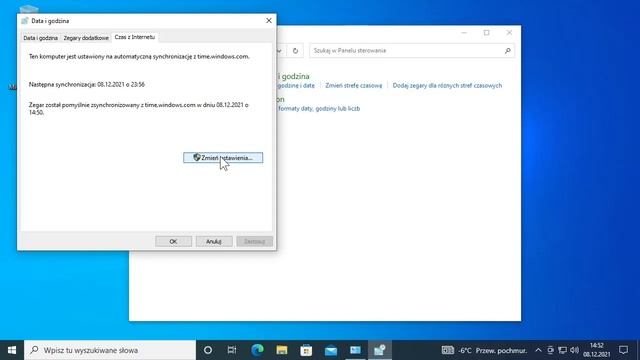Open the notification center
Viewport: 640px width, 360px height.
(623, 350)
